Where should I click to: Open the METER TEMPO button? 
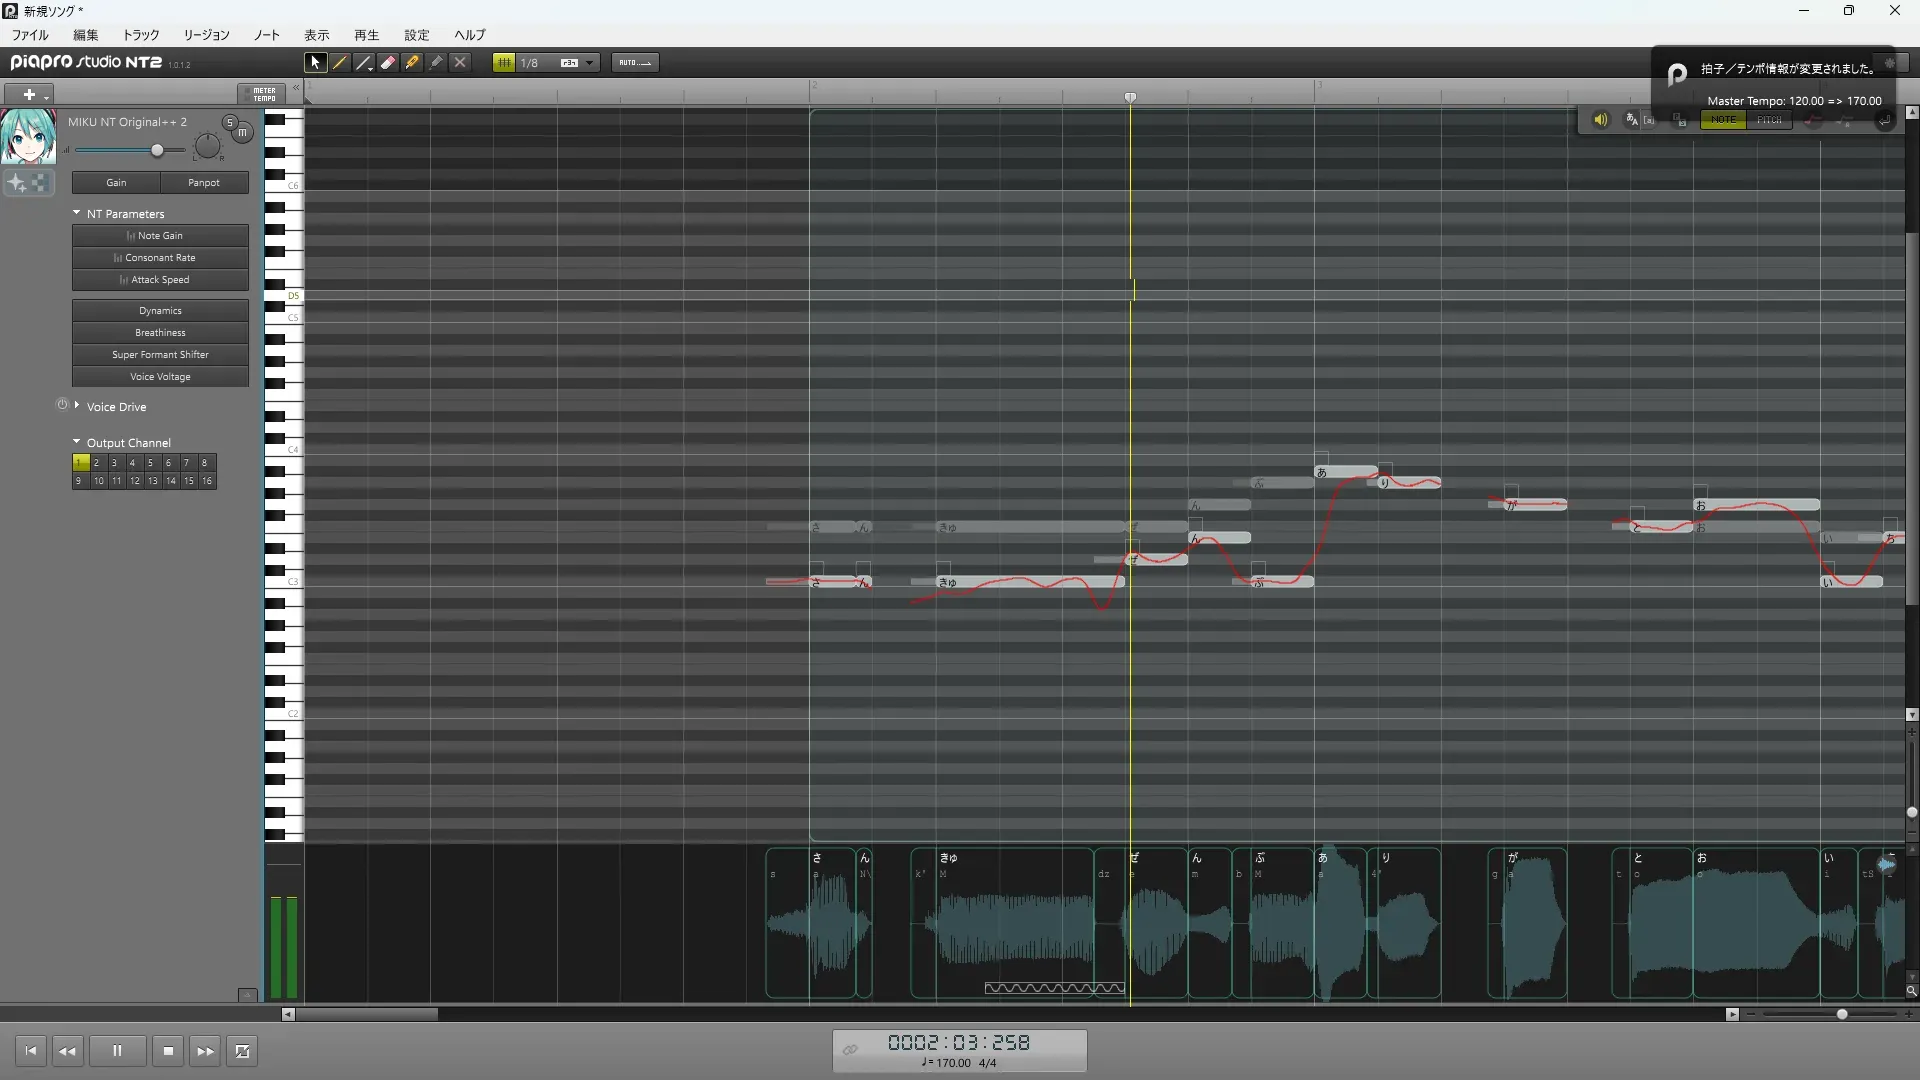coord(263,94)
